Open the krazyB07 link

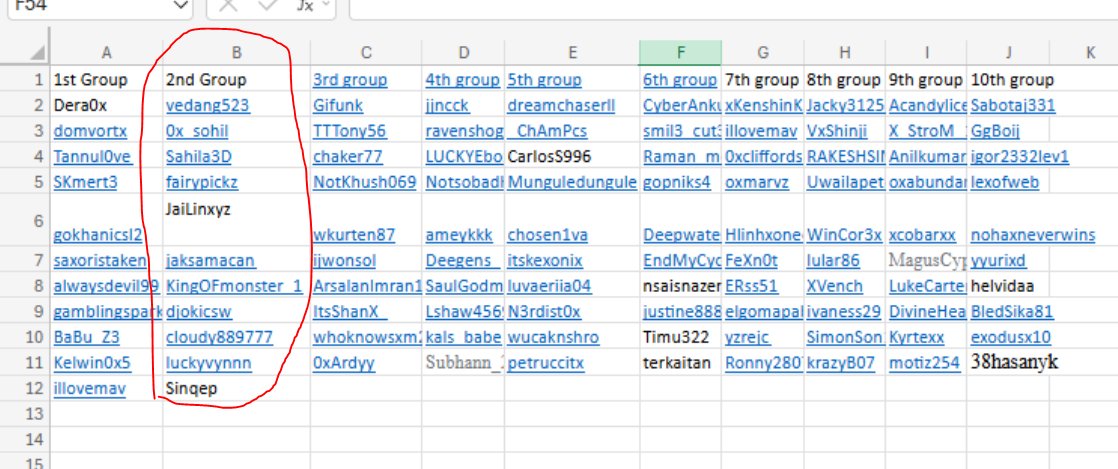[841, 363]
